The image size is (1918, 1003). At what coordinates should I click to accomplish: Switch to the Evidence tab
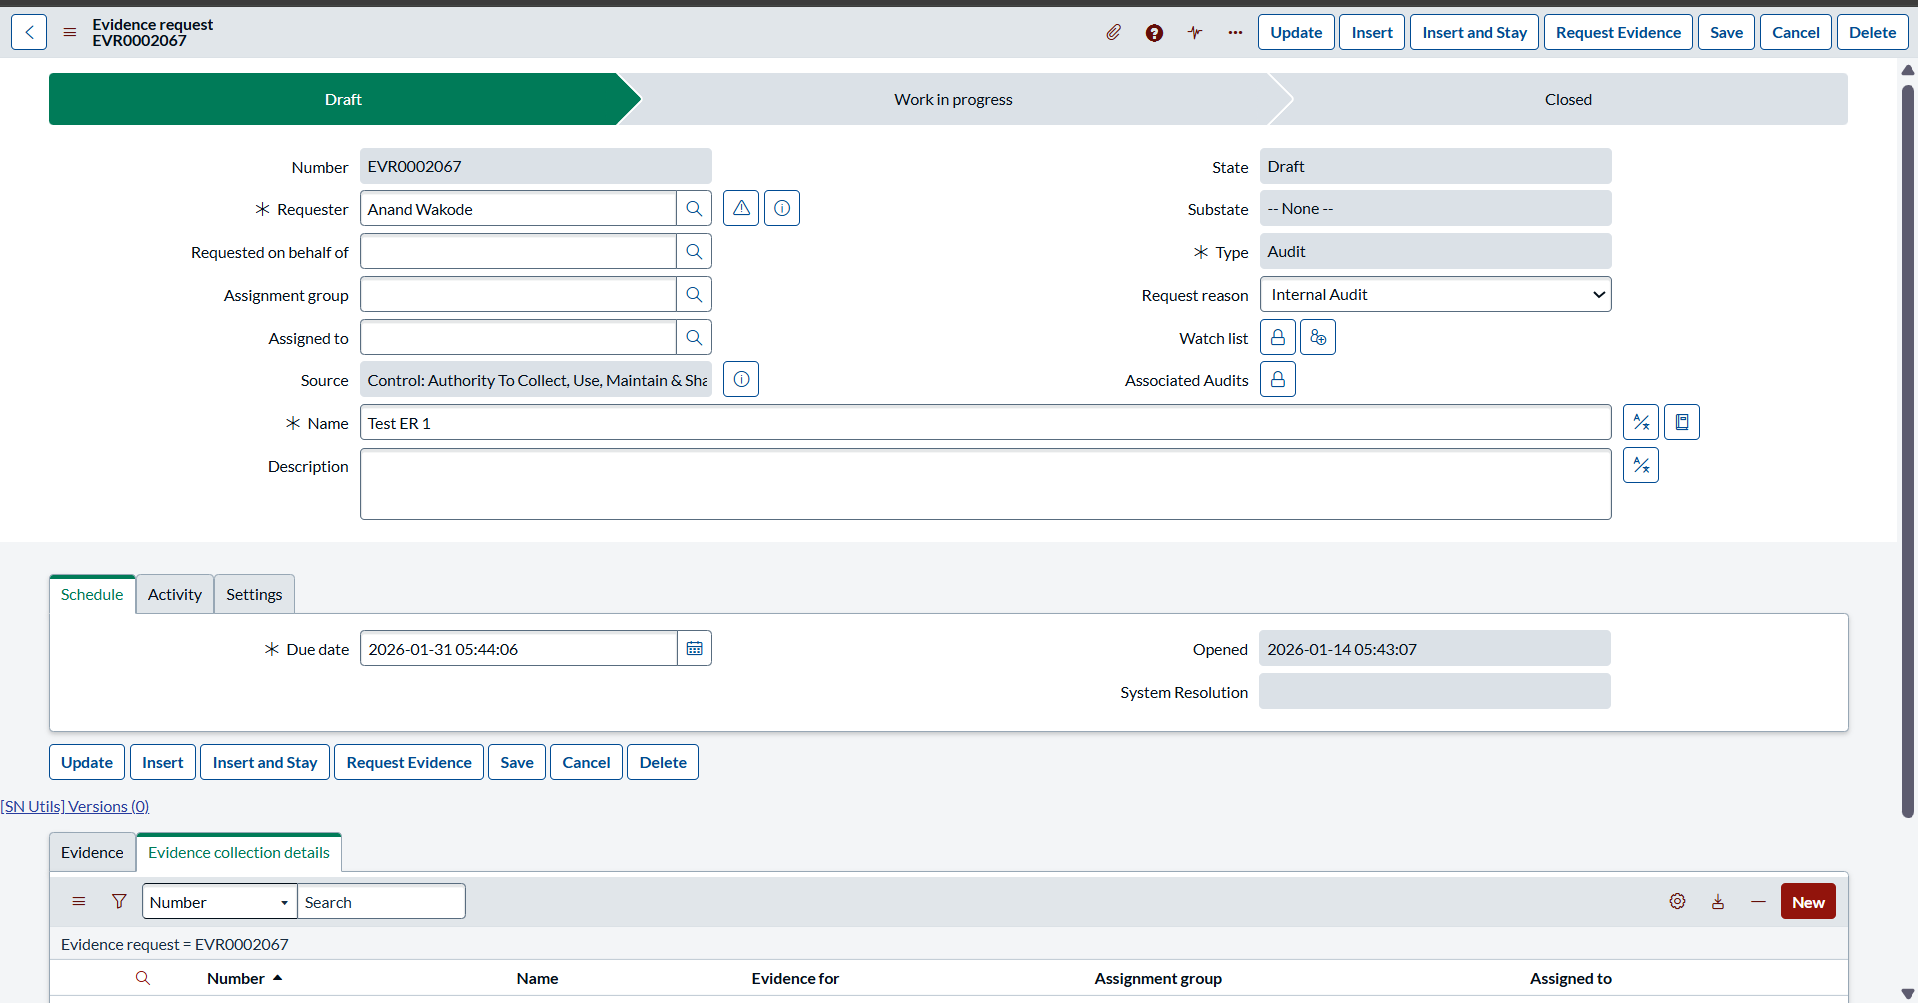coord(92,853)
